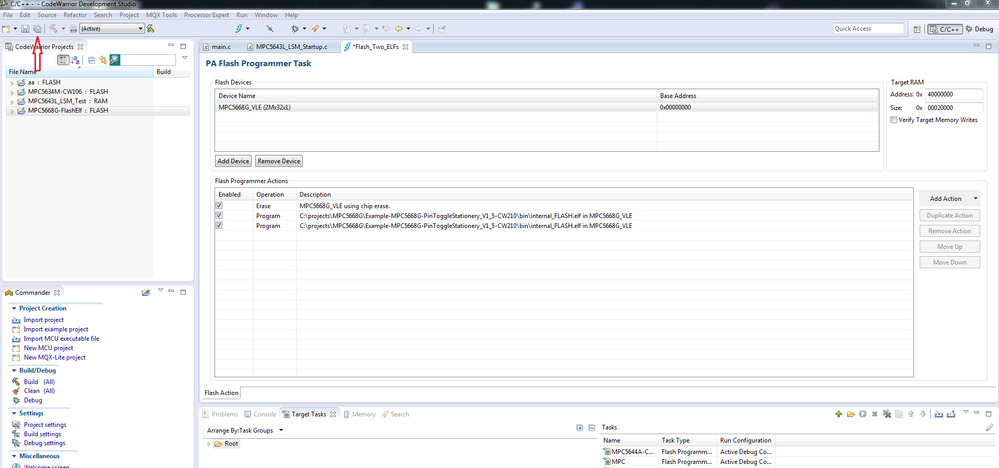Open the Processor Expert menu

click(x=207, y=15)
